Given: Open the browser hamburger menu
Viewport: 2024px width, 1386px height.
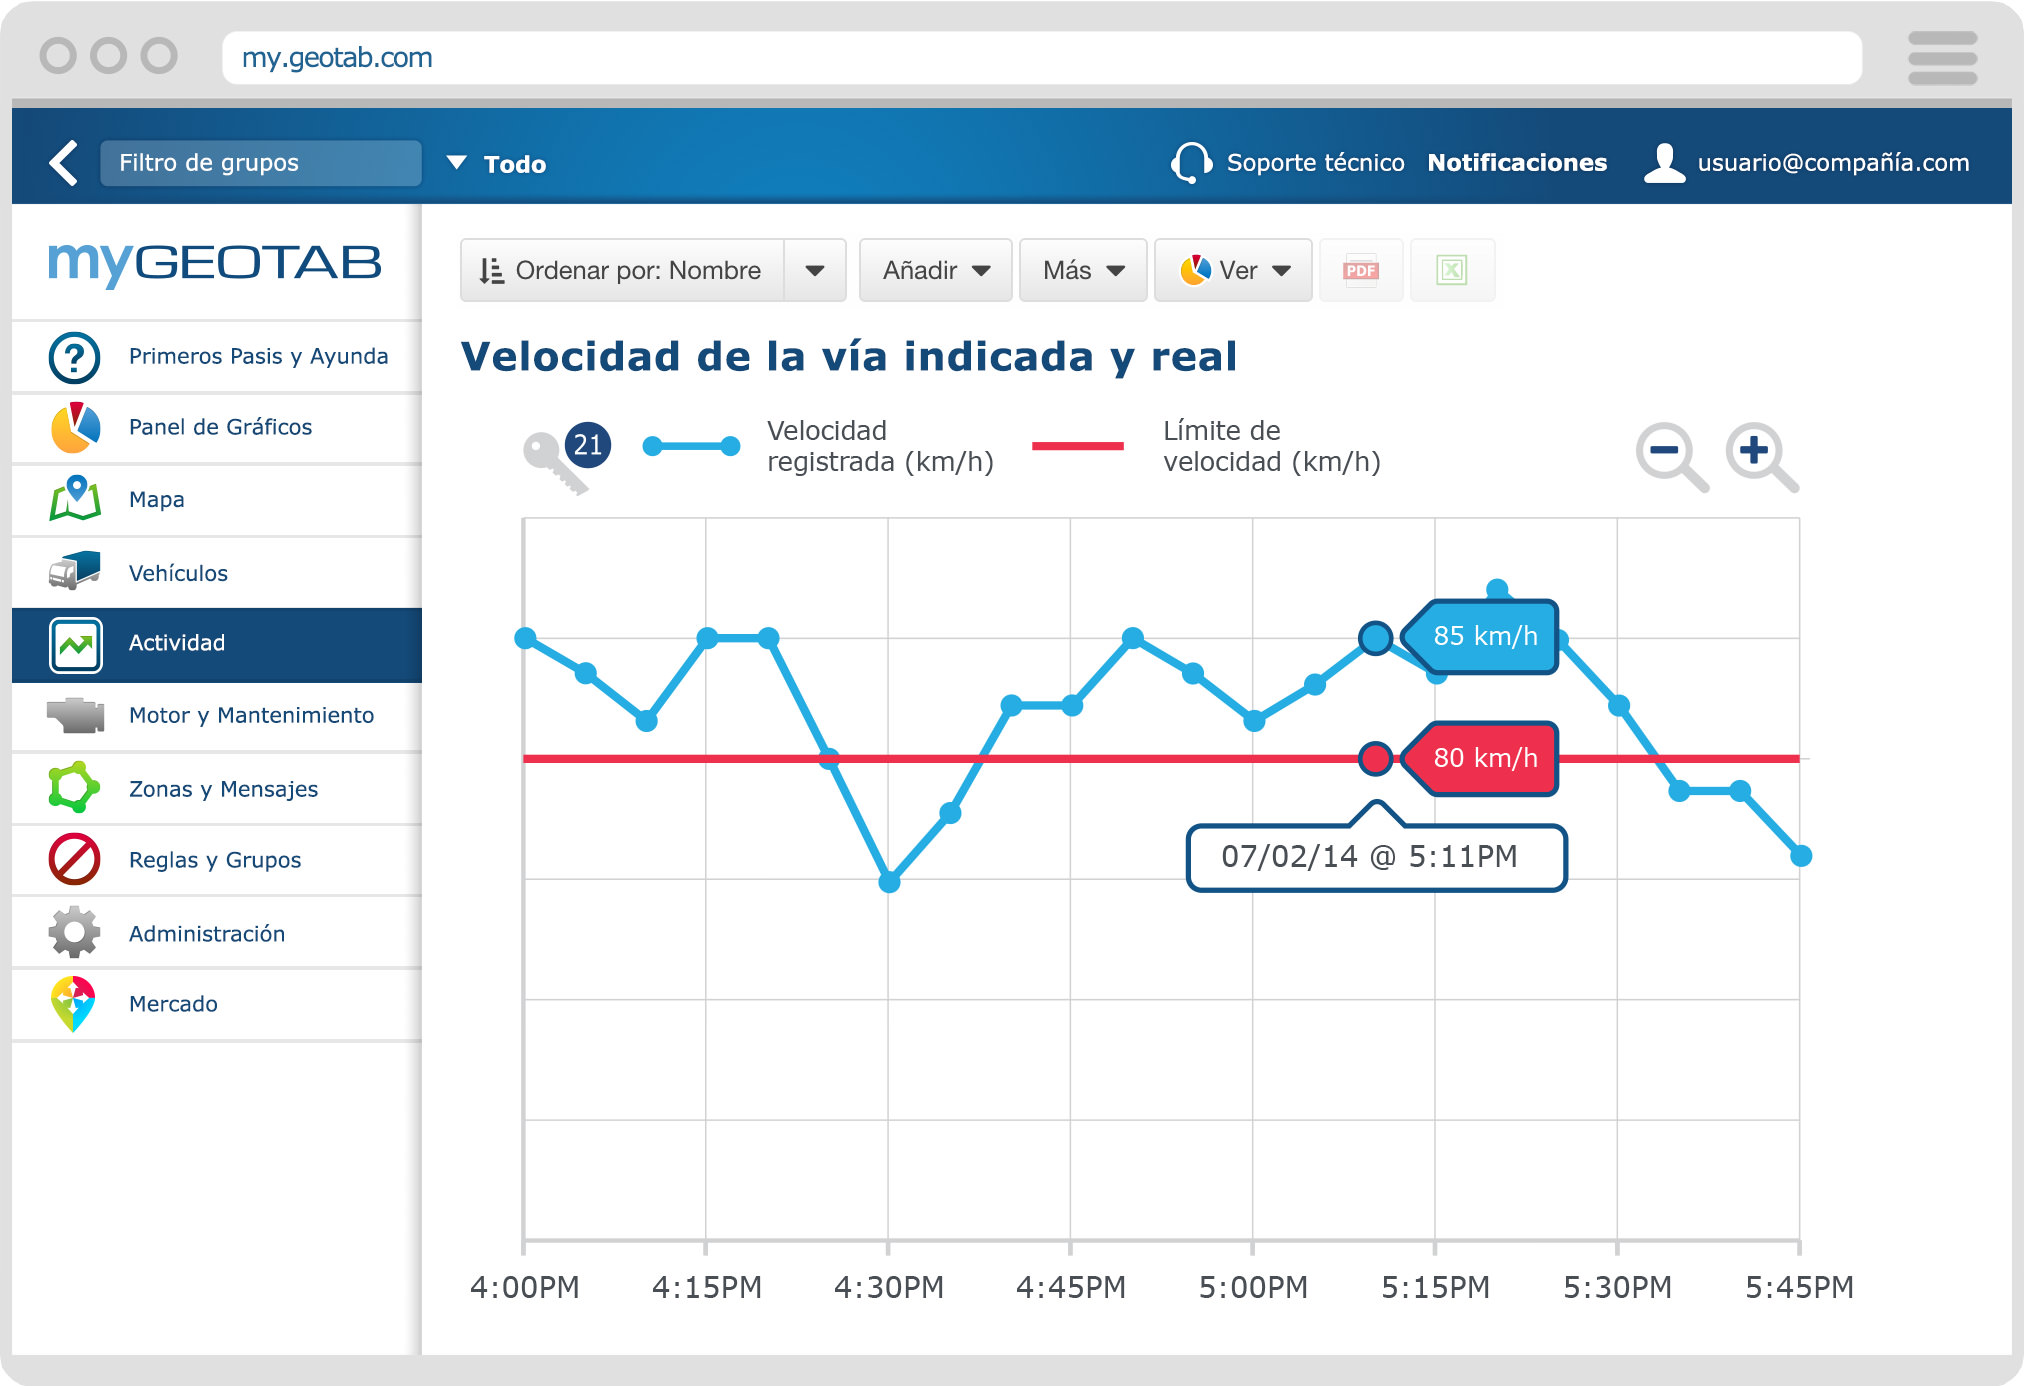Looking at the screenshot, I should (x=1942, y=58).
